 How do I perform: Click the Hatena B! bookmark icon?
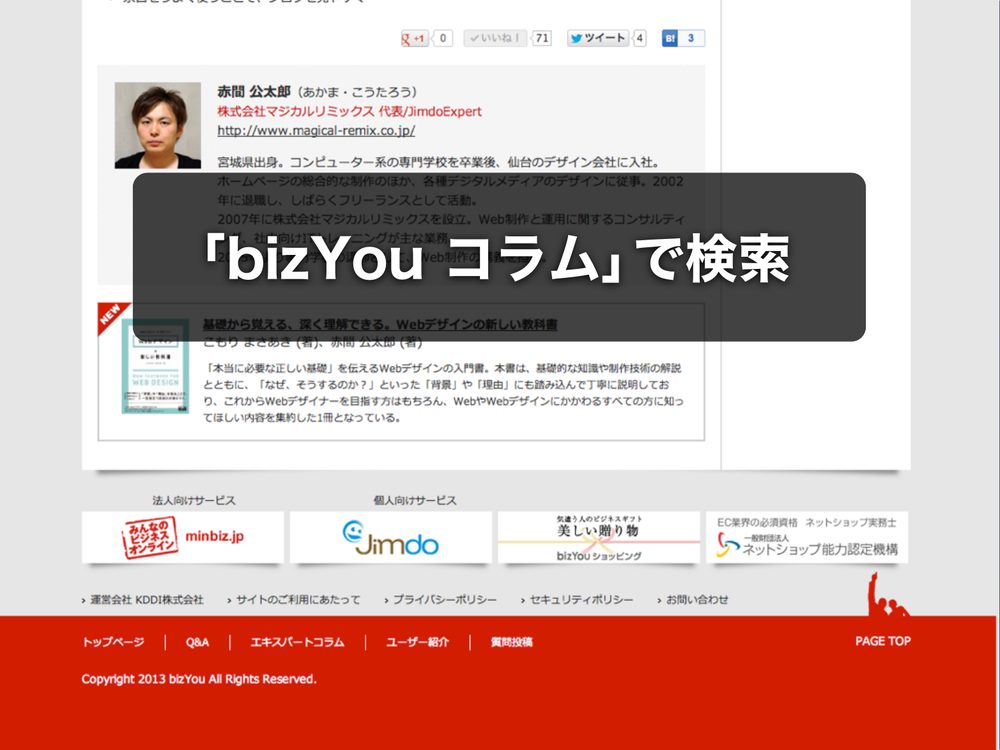pyautogui.click(x=670, y=38)
